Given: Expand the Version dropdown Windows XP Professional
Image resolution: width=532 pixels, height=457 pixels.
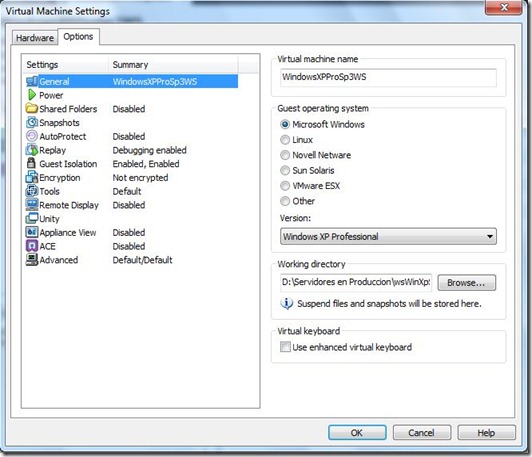Looking at the screenshot, I should pyautogui.click(x=388, y=236).
